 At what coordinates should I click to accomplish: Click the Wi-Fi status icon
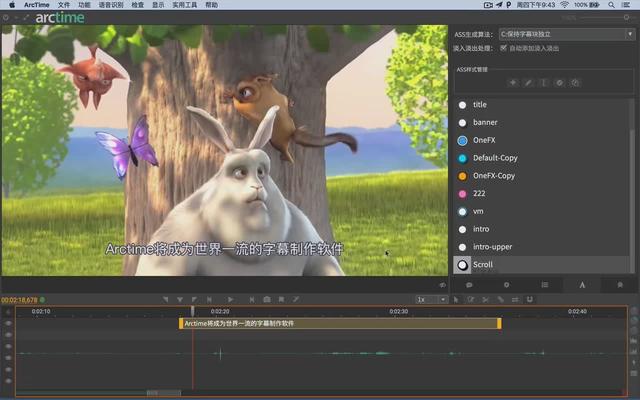[564, 5]
